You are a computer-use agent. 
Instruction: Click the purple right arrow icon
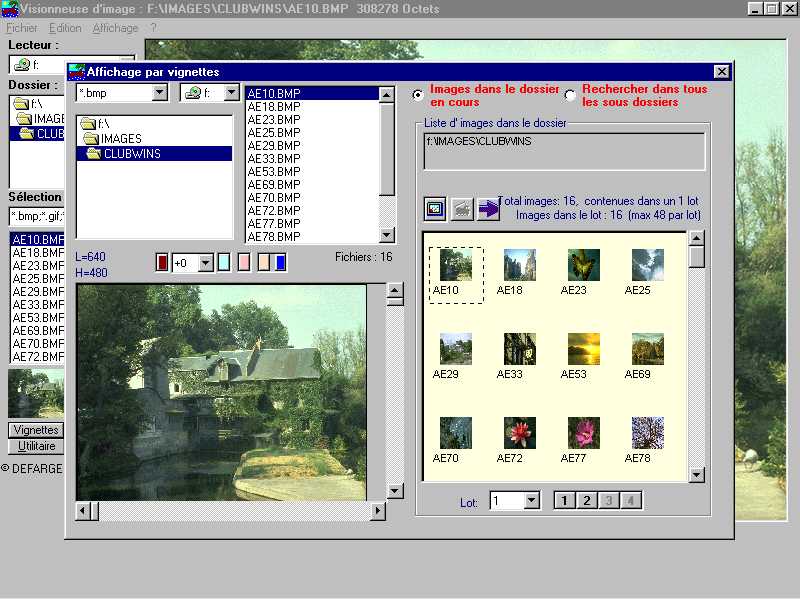tap(487, 208)
